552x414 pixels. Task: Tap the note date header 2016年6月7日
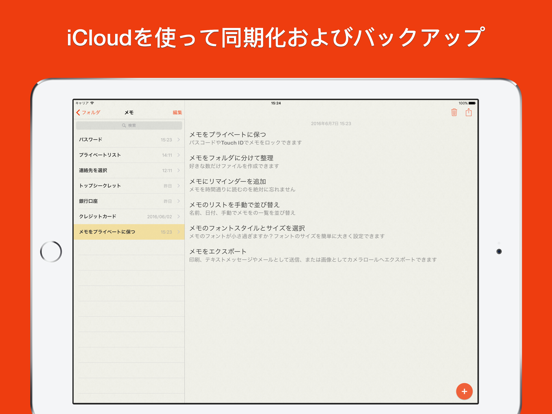click(331, 124)
